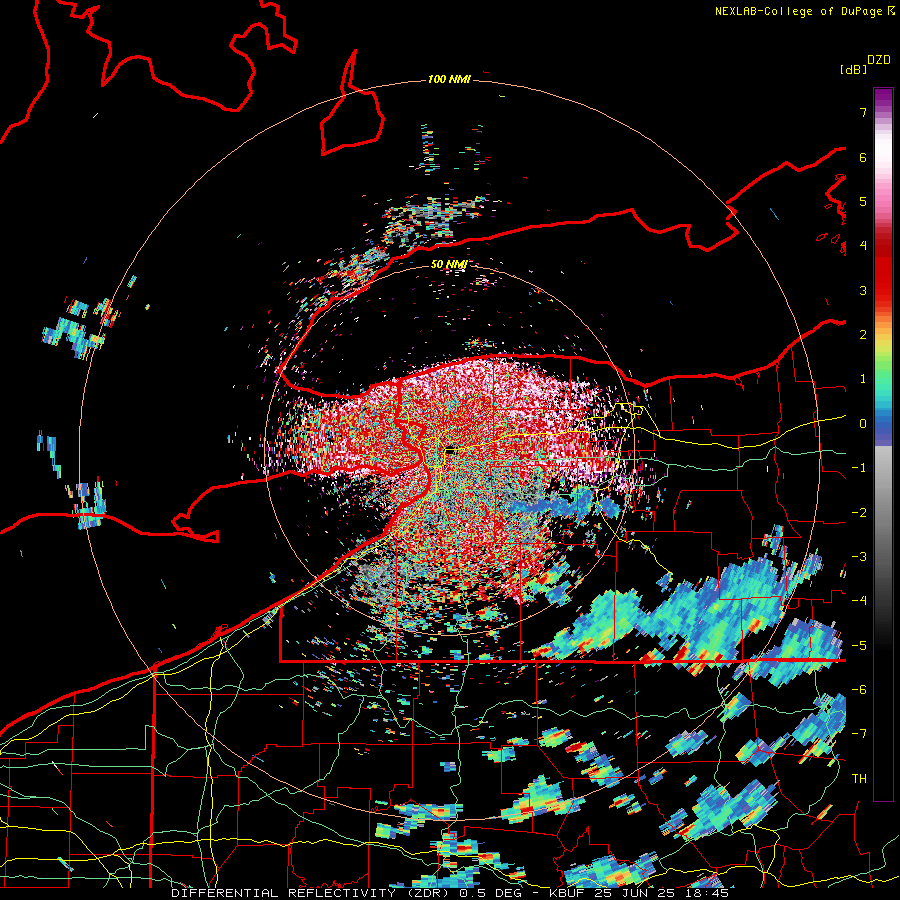Click the legend value -4
This screenshot has width=900, height=900.
[859, 601]
